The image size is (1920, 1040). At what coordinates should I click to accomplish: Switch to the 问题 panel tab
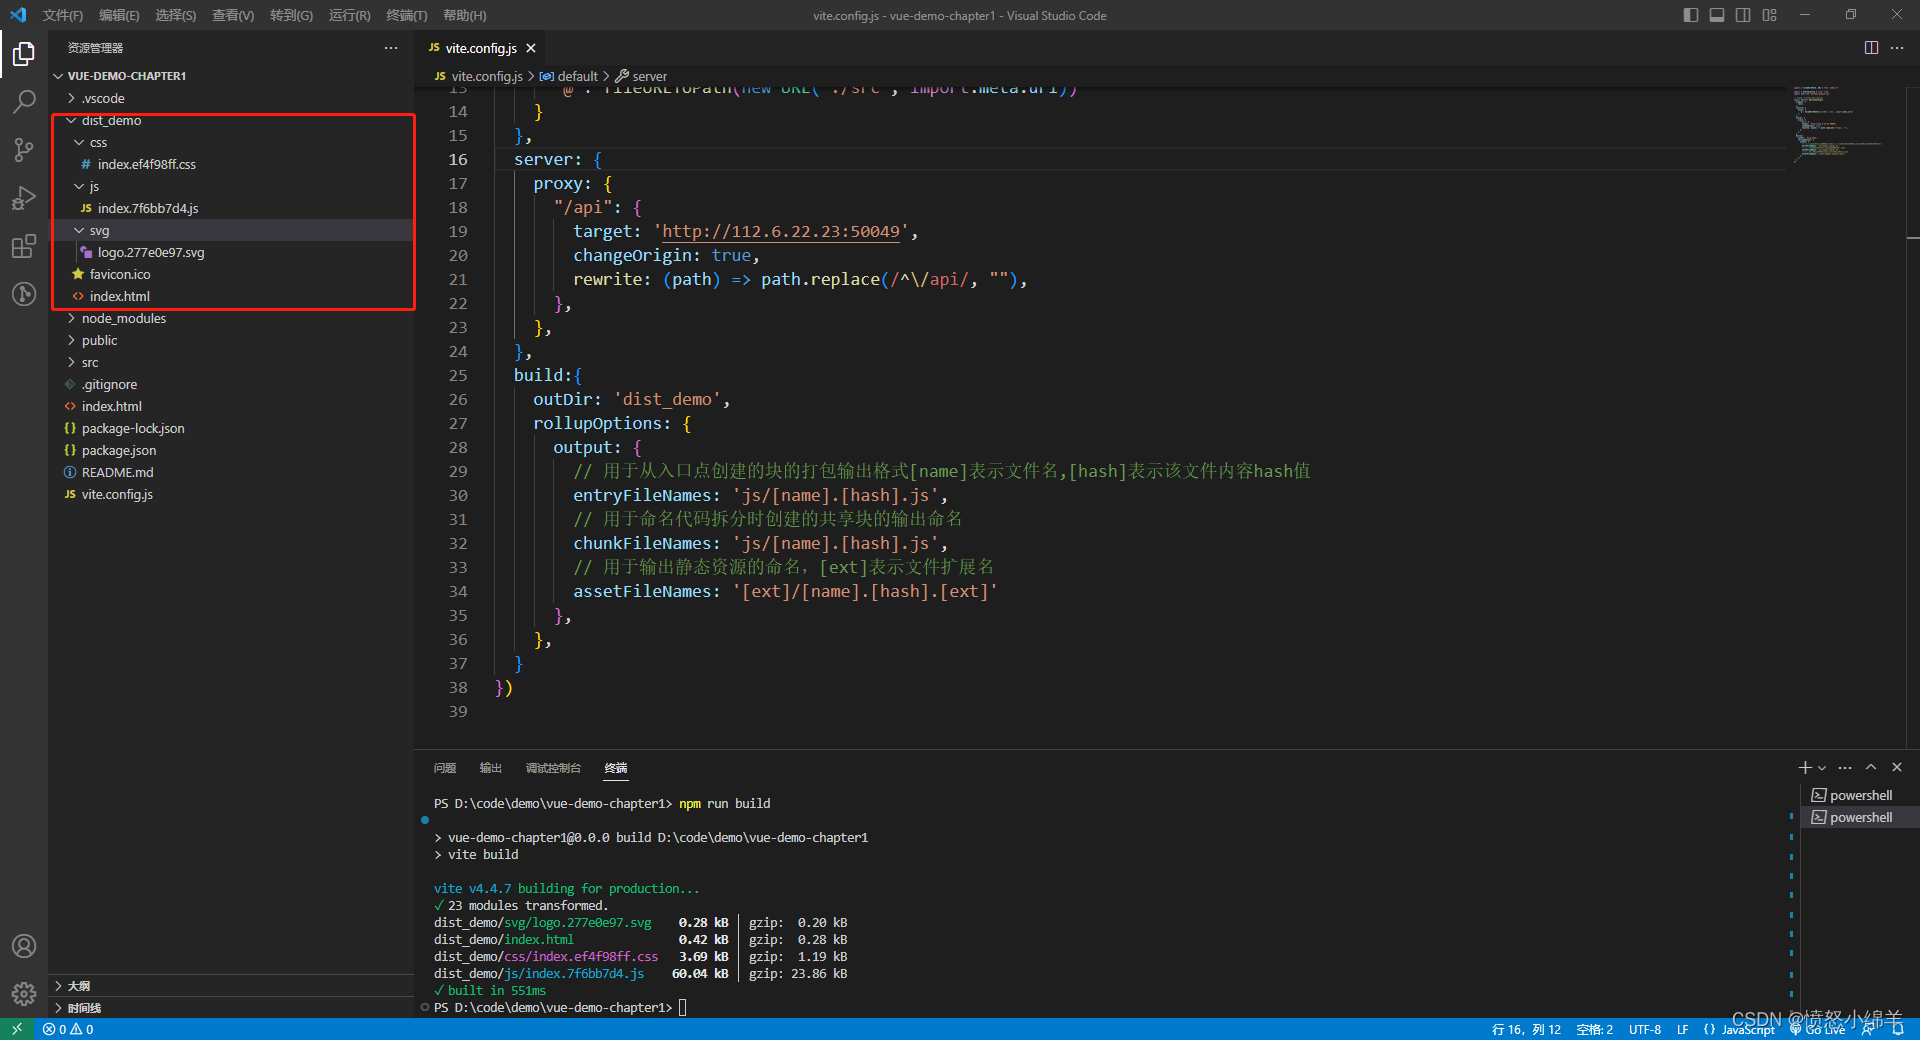[445, 768]
